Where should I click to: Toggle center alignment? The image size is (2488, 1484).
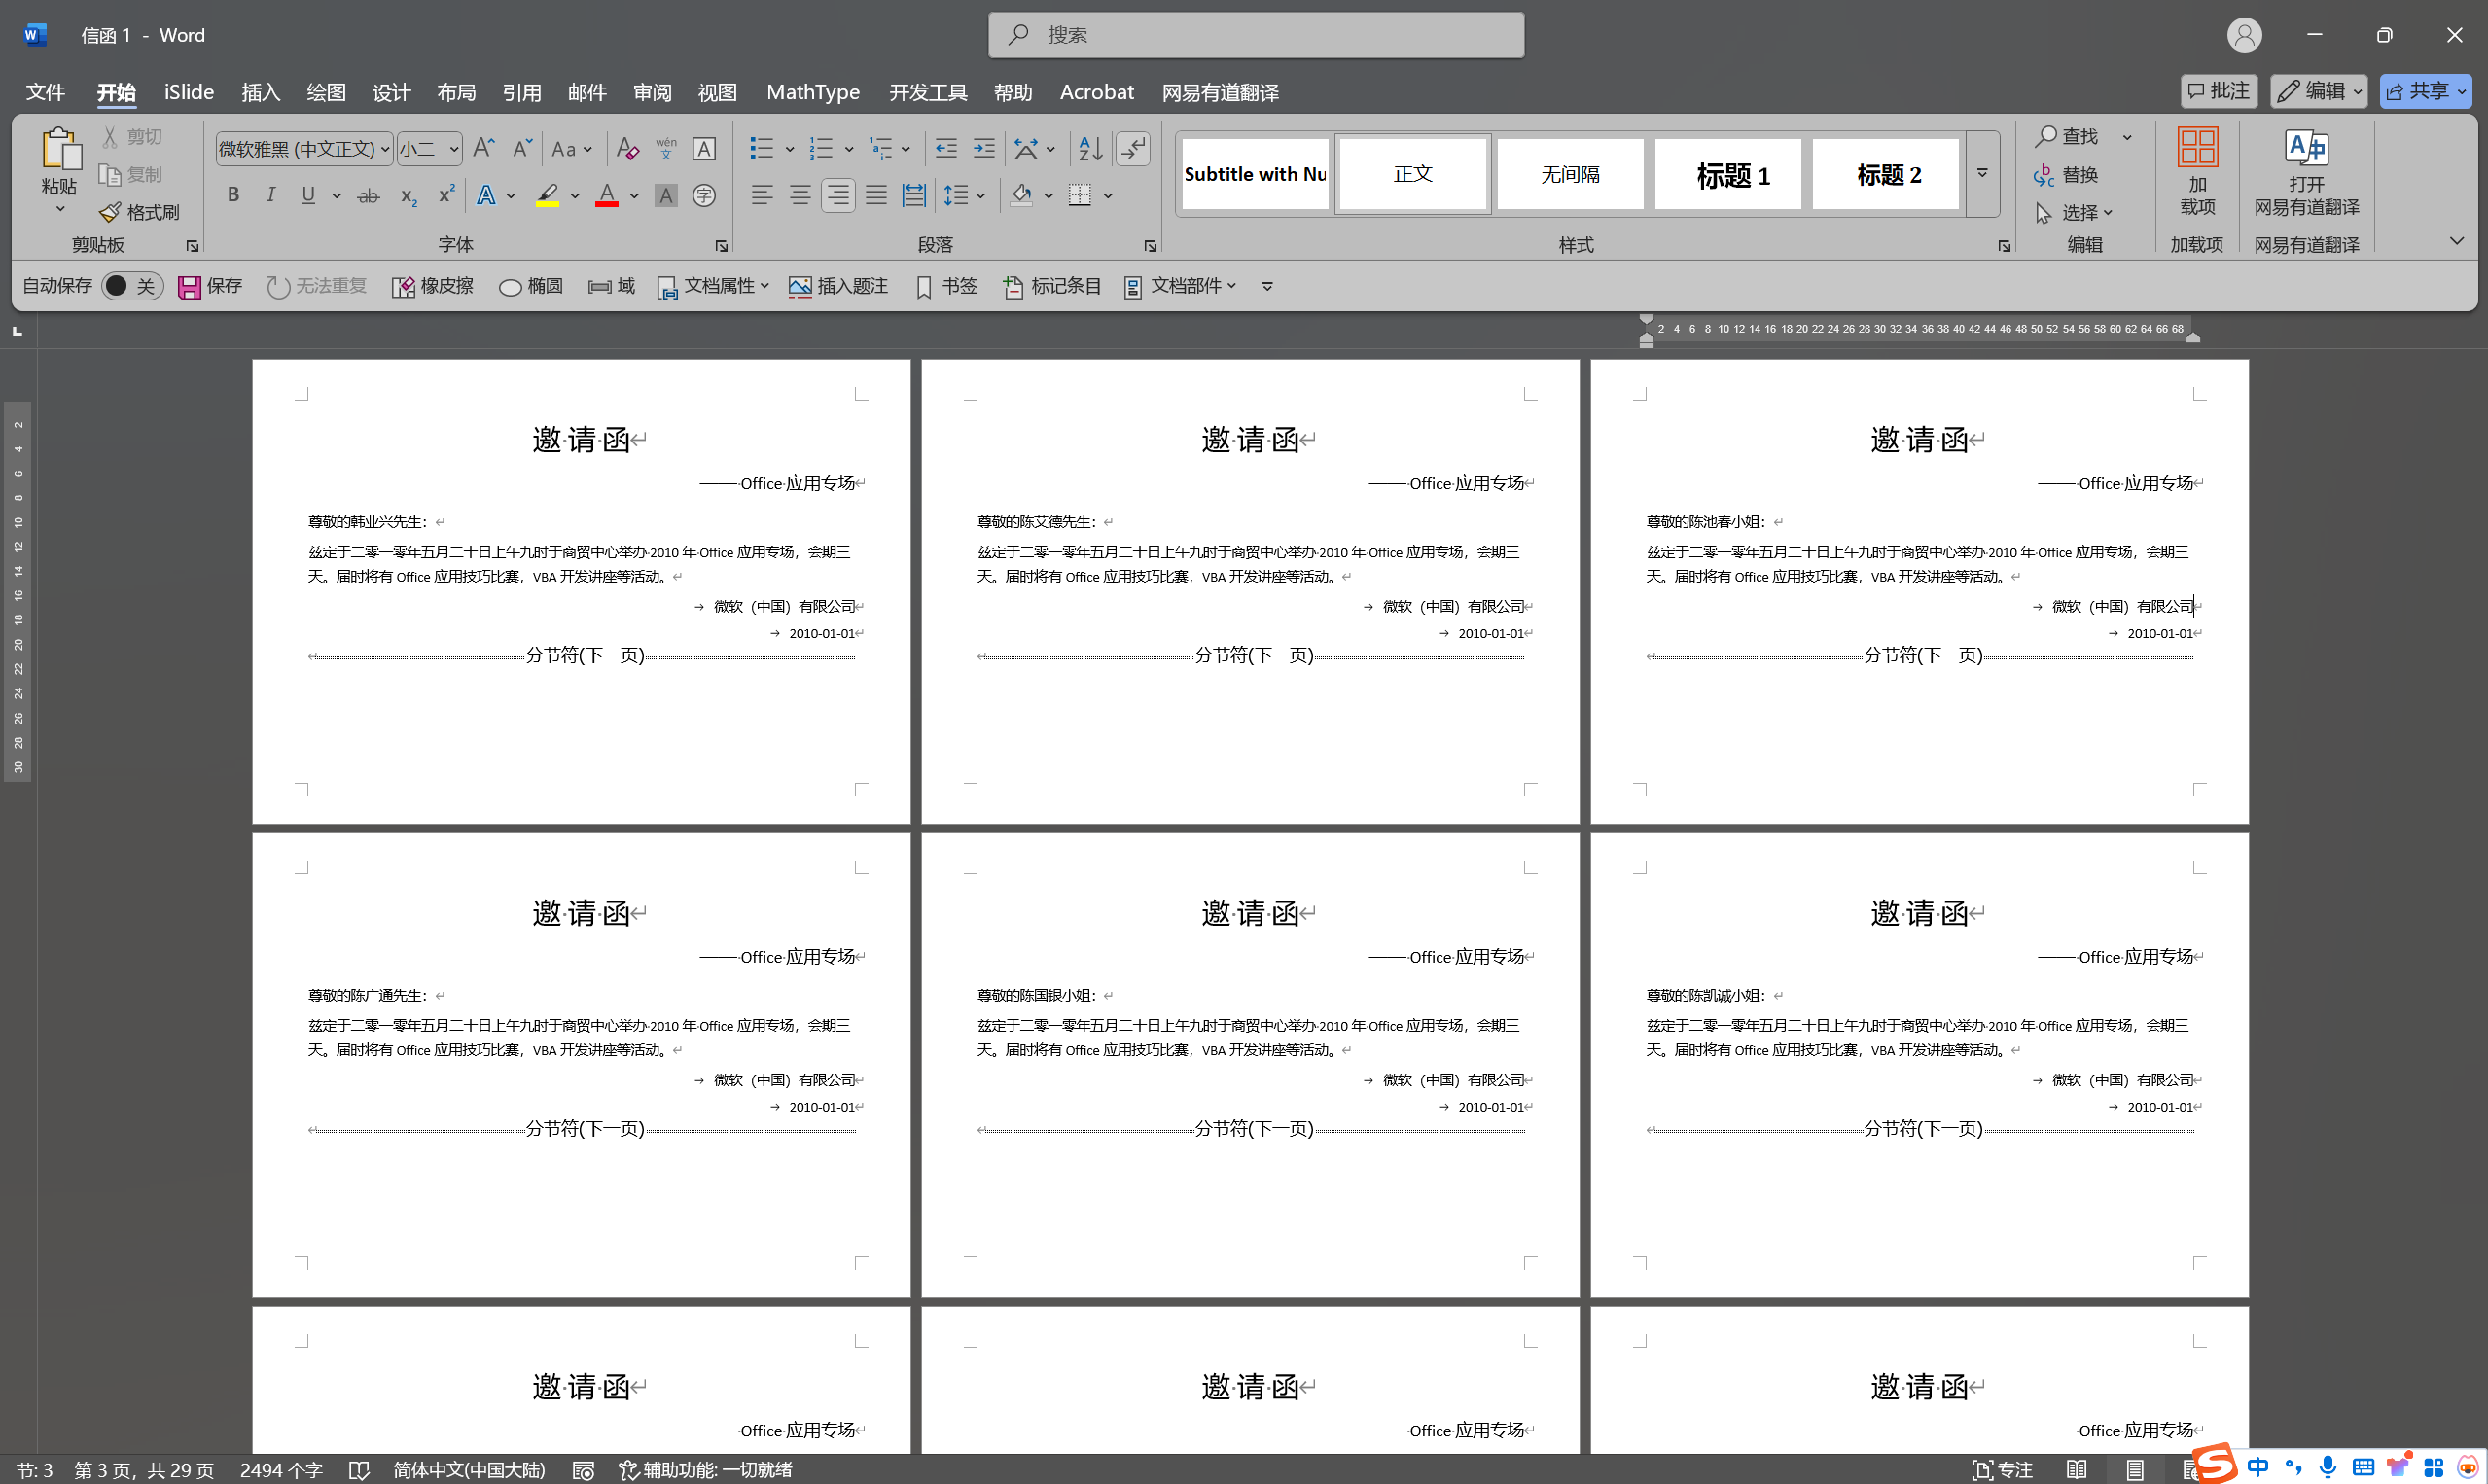(x=800, y=195)
